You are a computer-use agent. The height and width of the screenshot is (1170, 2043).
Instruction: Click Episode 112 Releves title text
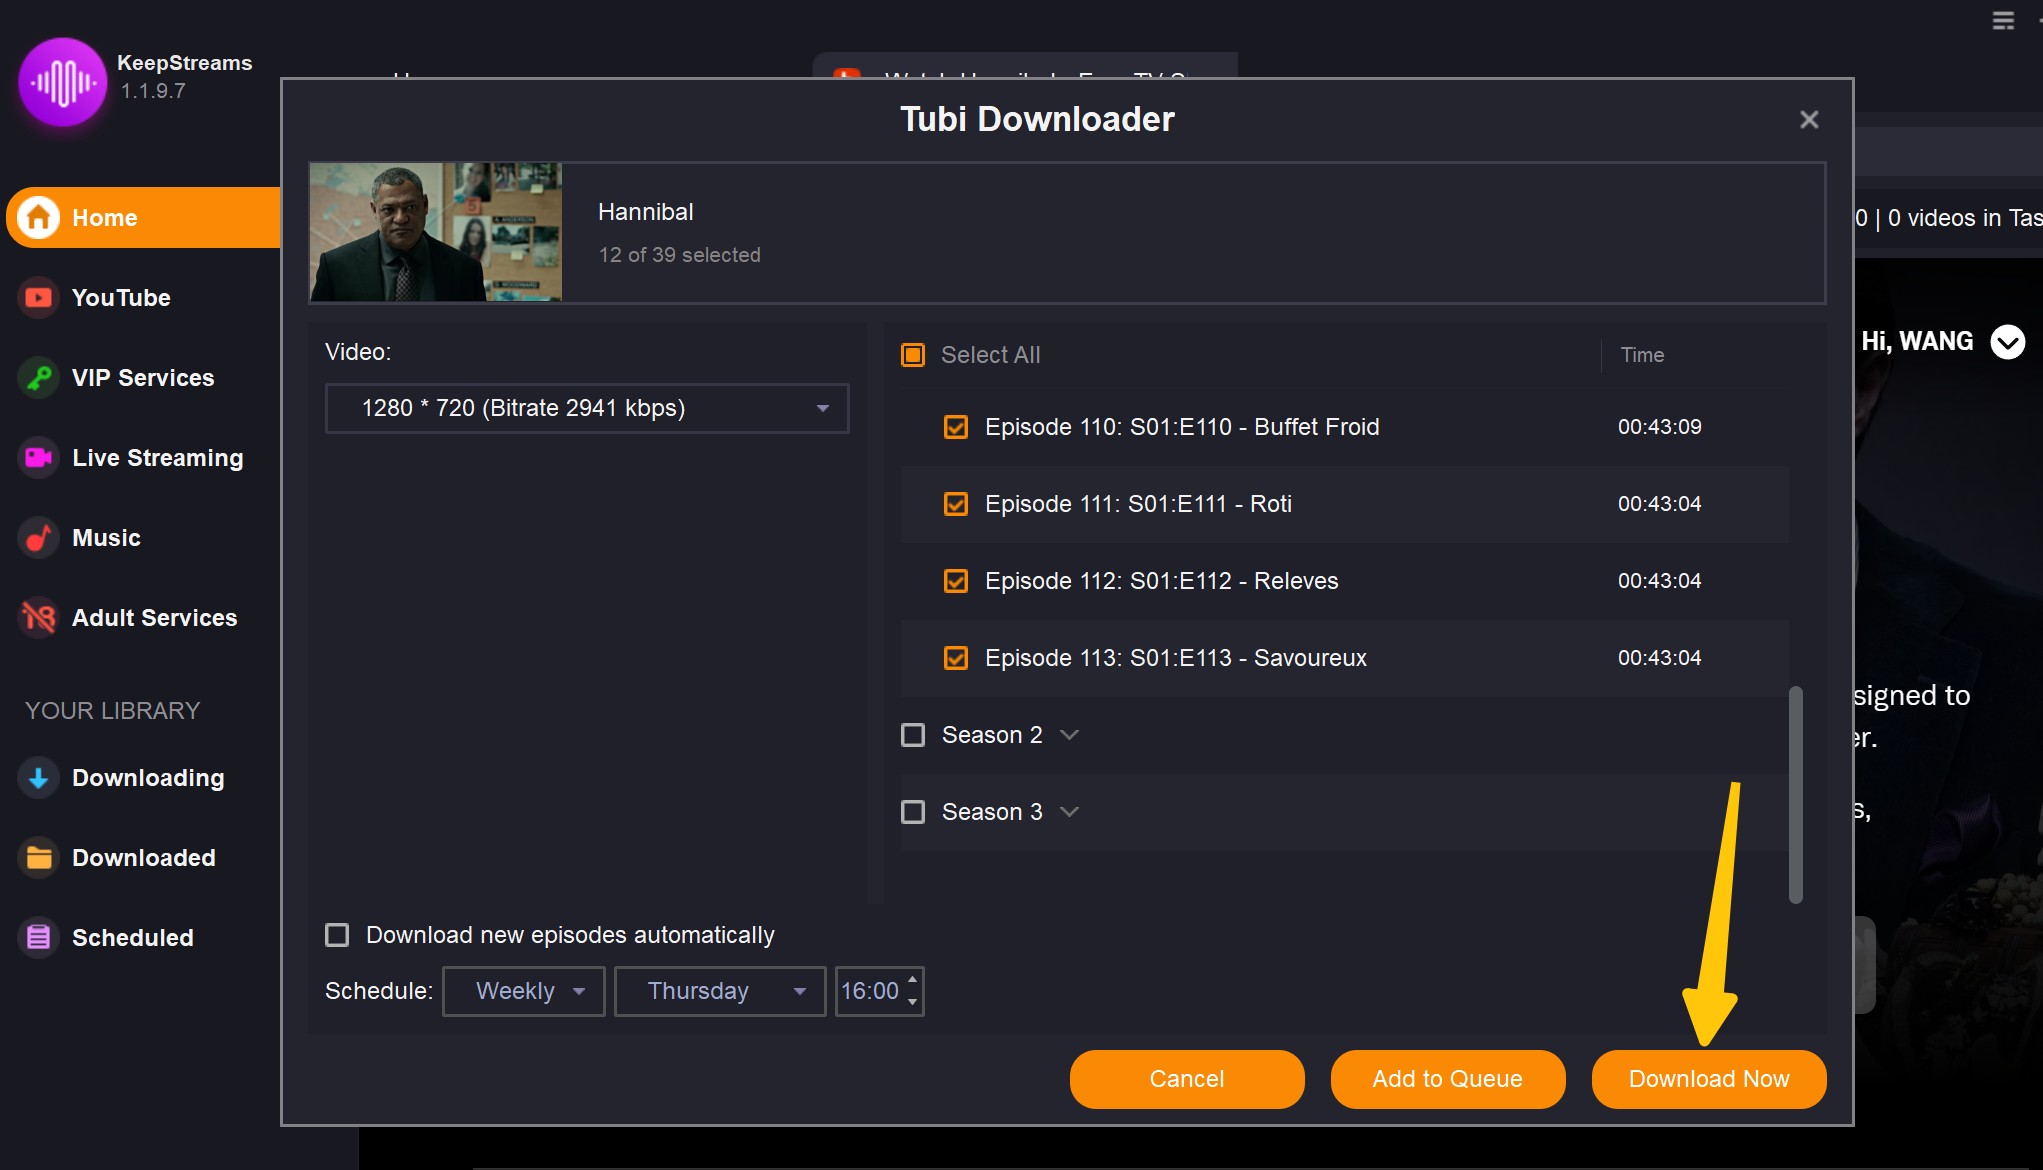tap(1162, 581)
